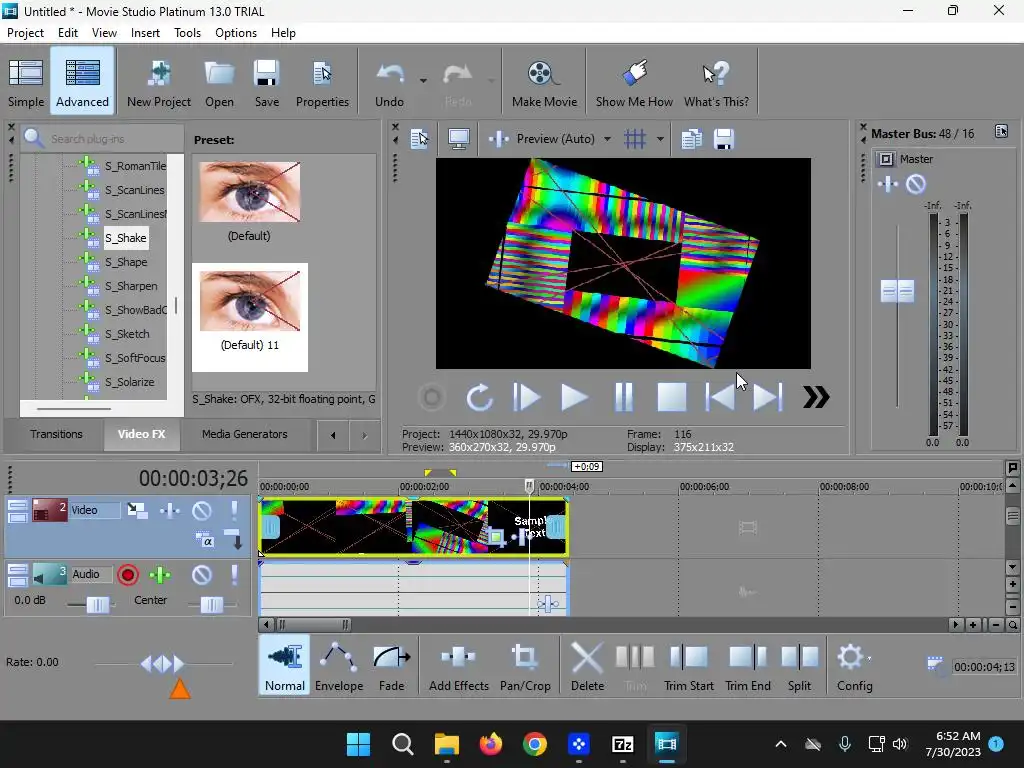Solo the Video track

(x=234, y=510)
